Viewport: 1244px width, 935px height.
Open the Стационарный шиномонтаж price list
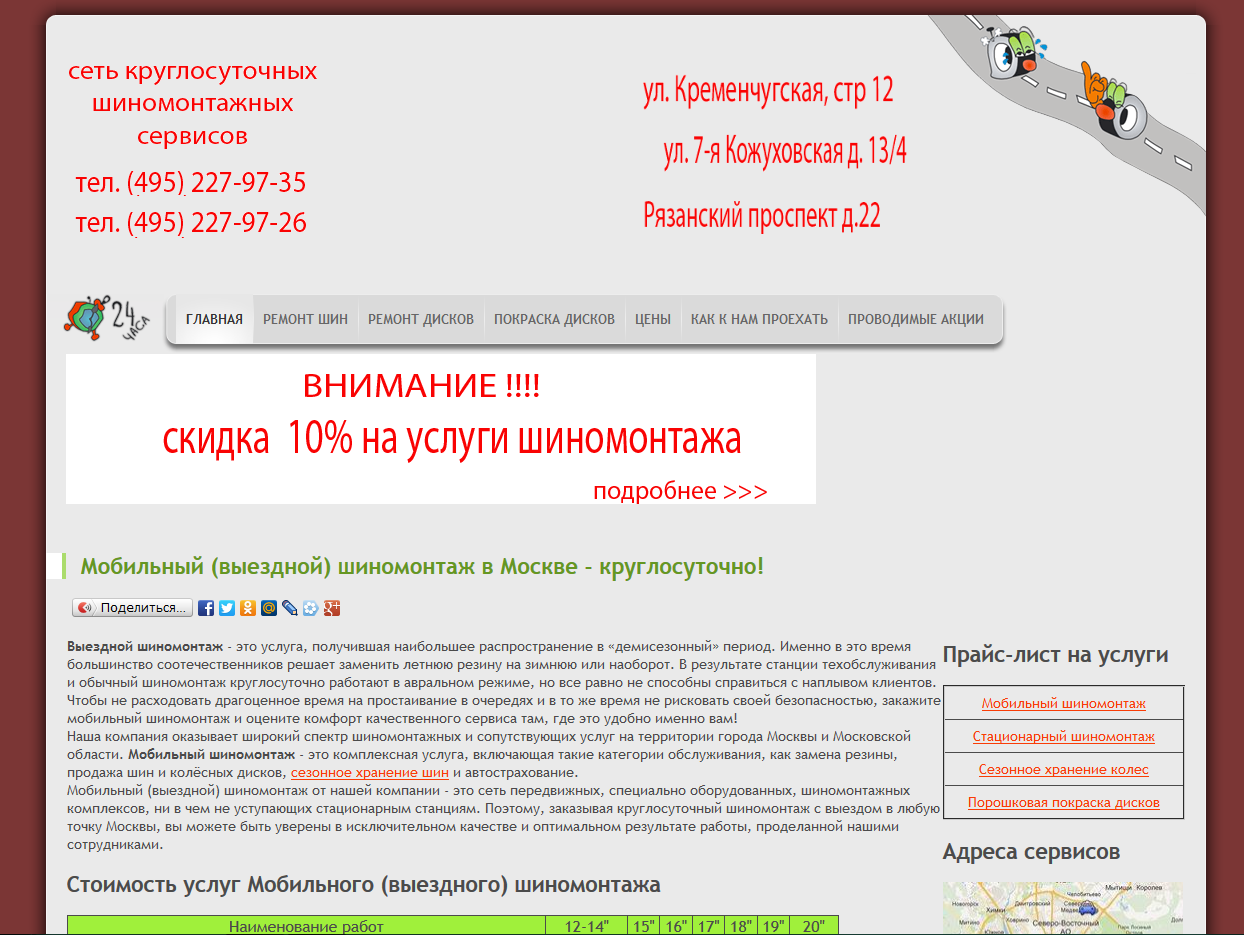[1063, 735]
